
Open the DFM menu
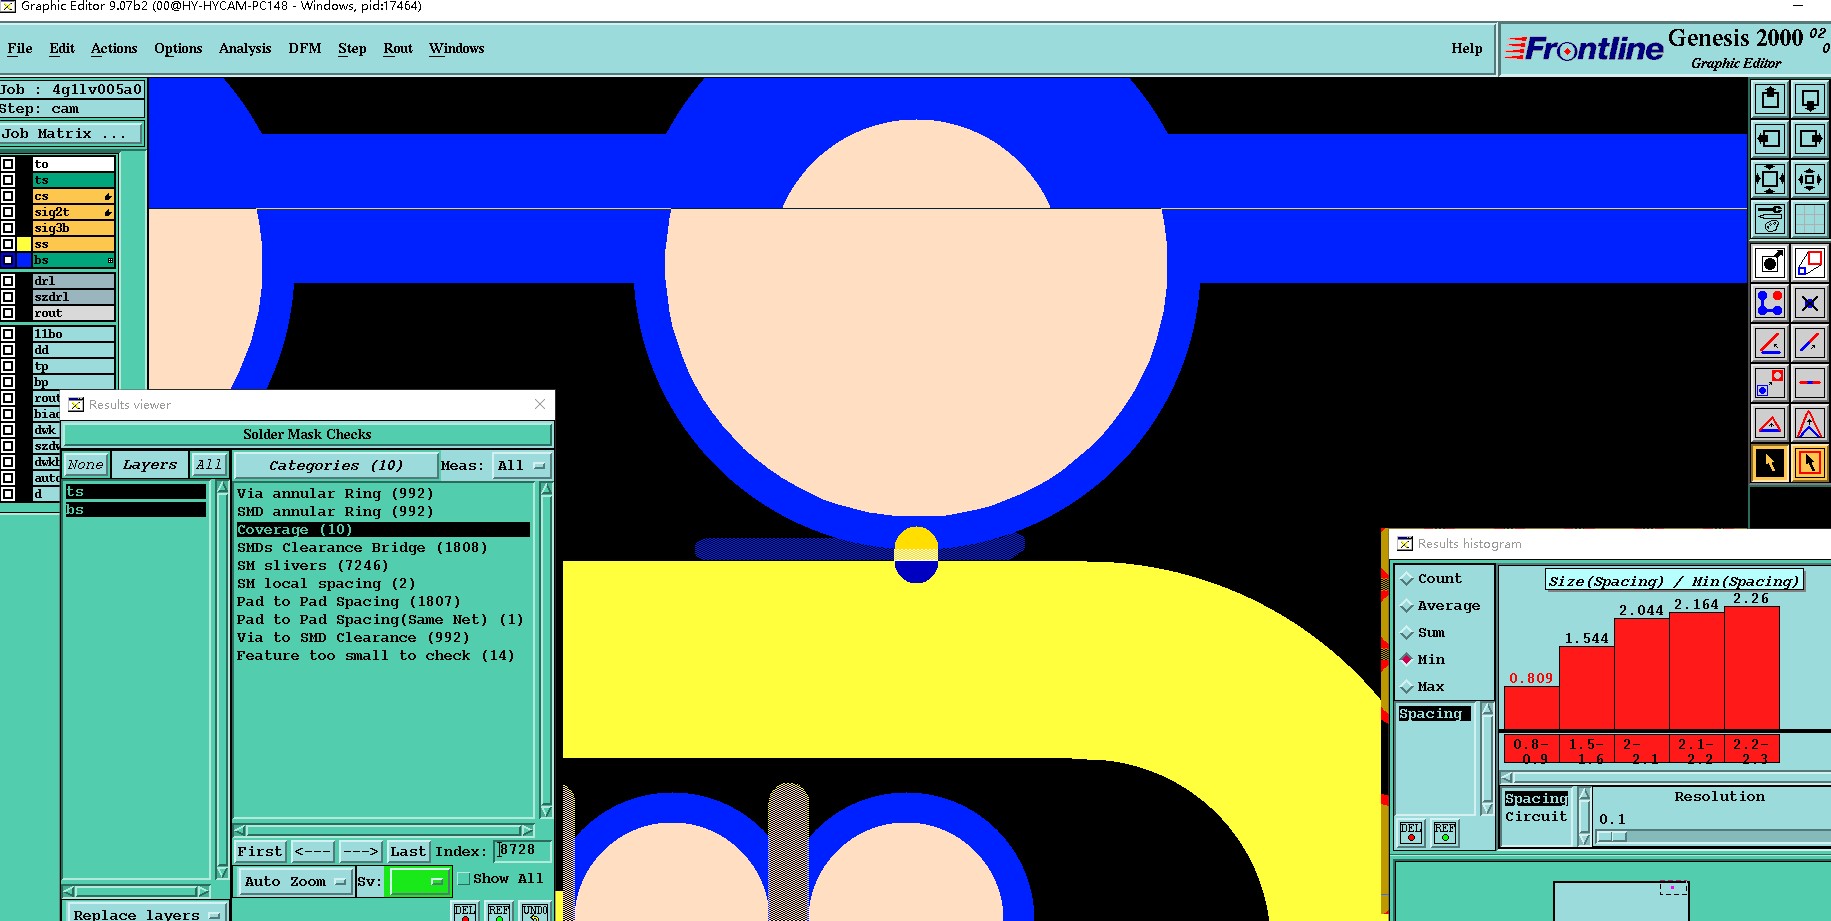(x=305, y=48)
